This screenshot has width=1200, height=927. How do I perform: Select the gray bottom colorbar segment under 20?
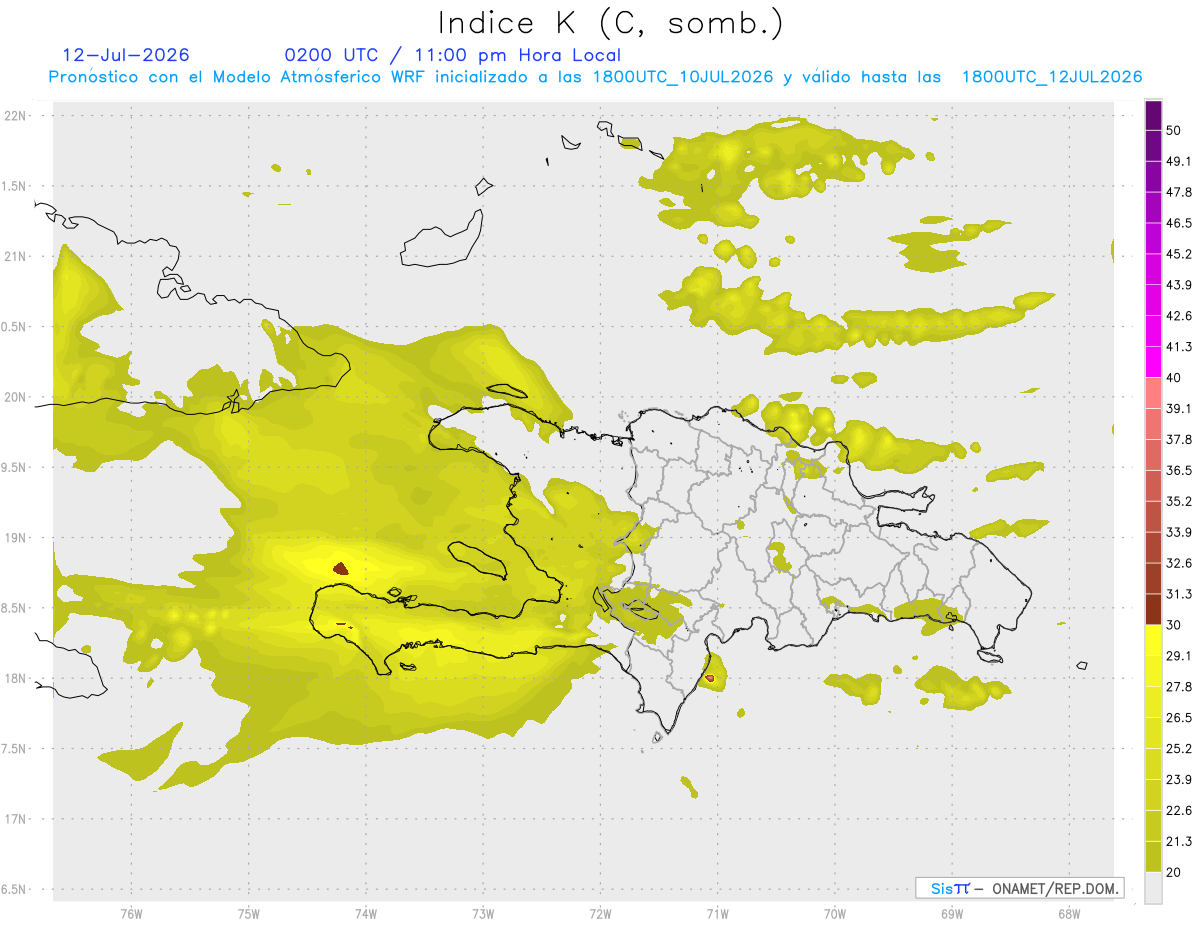[x=1153, y=887]
